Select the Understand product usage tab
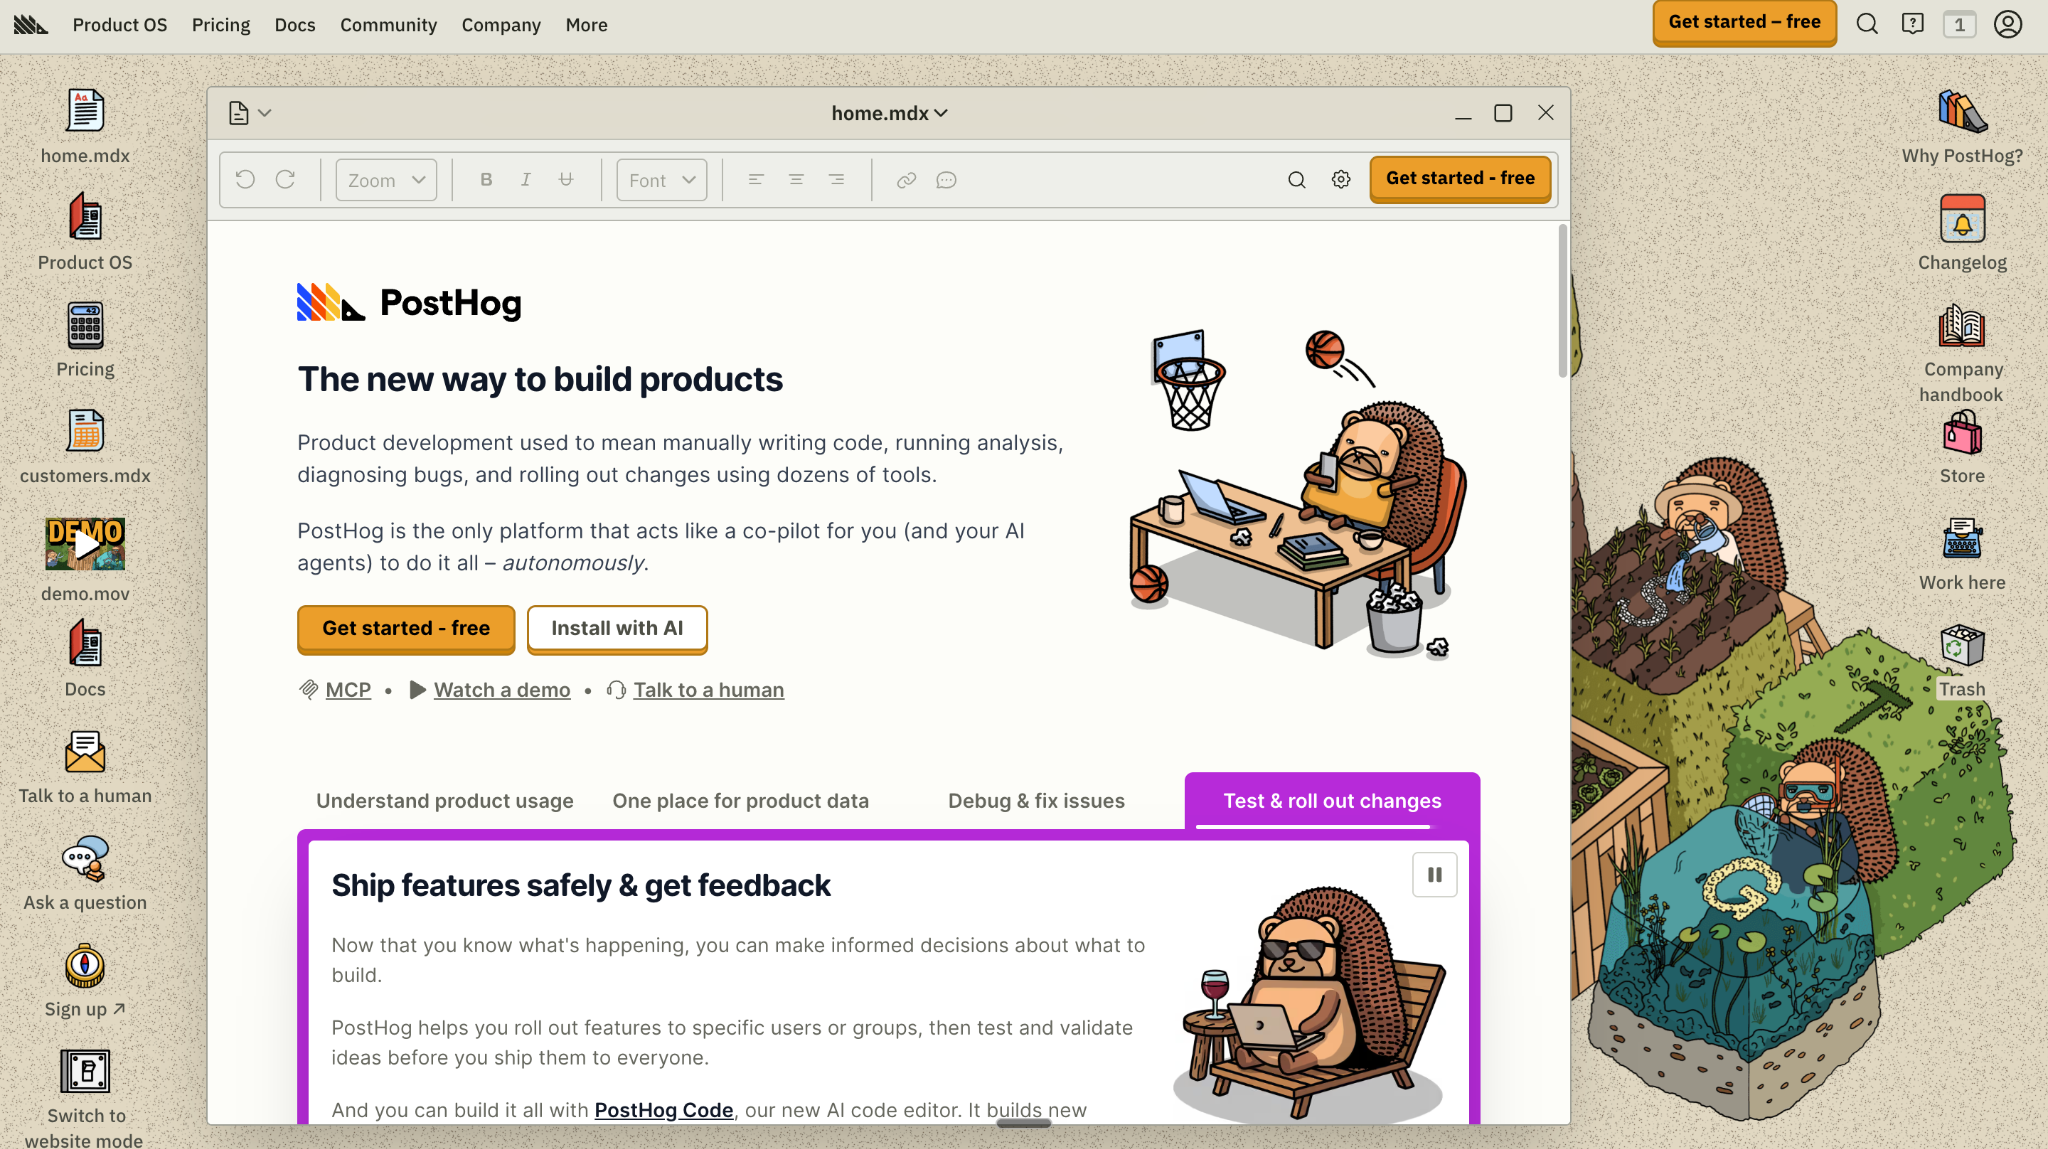The image size is (2048, 1149). (445, 801)
